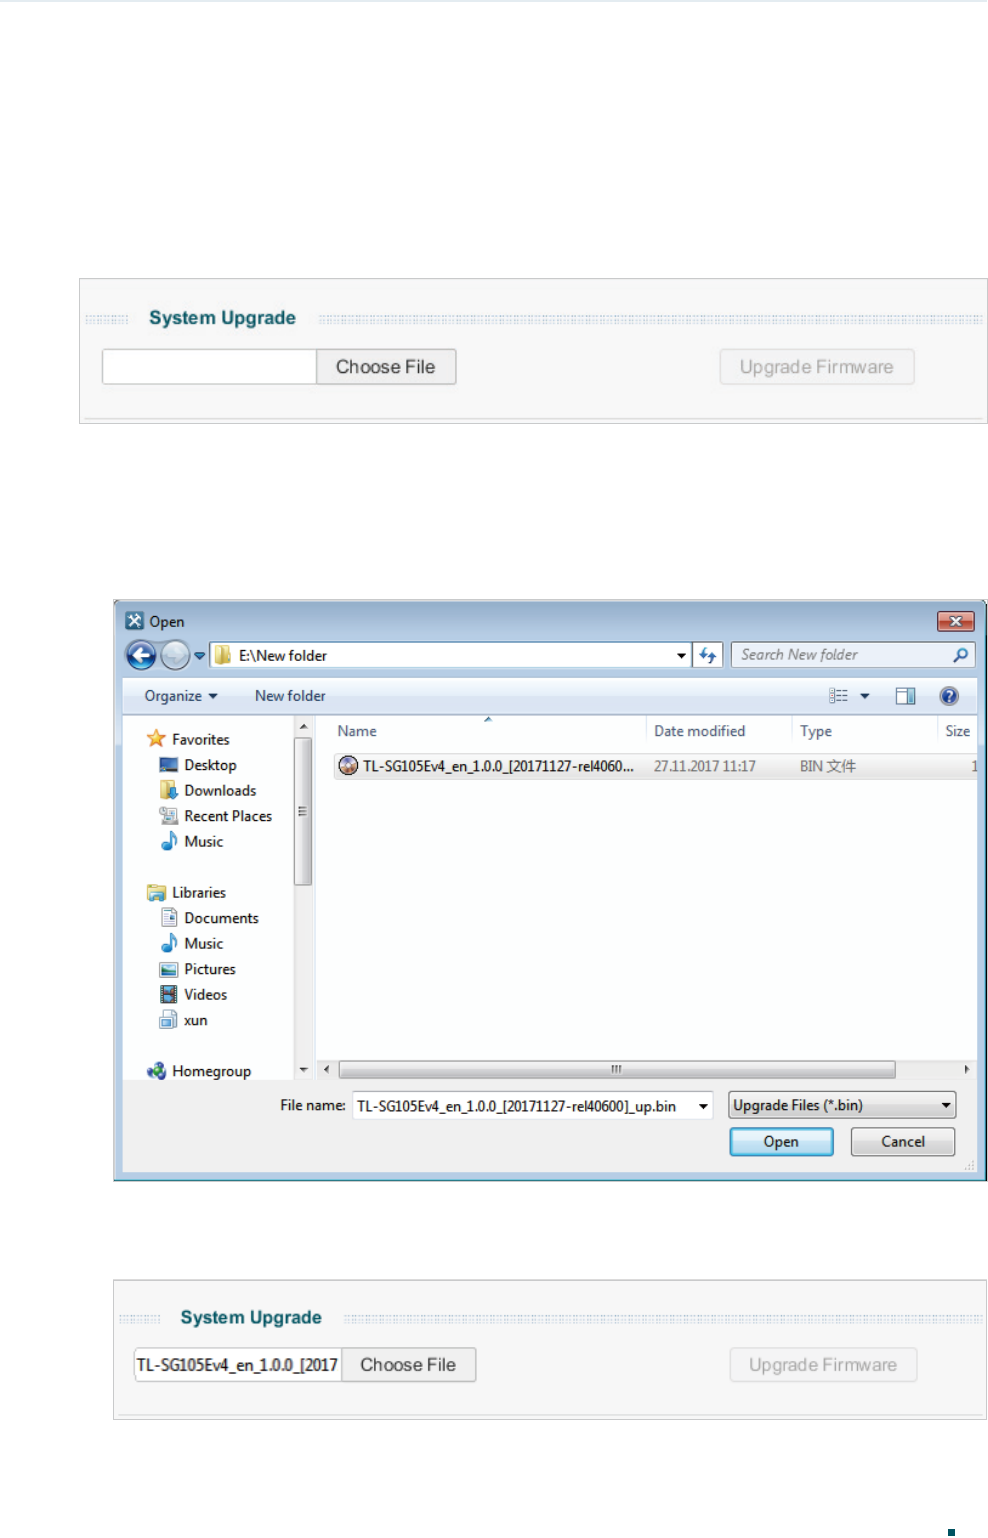988x1538 pixels.
Task: Click the Documents library icon
Action: point(169,918)
